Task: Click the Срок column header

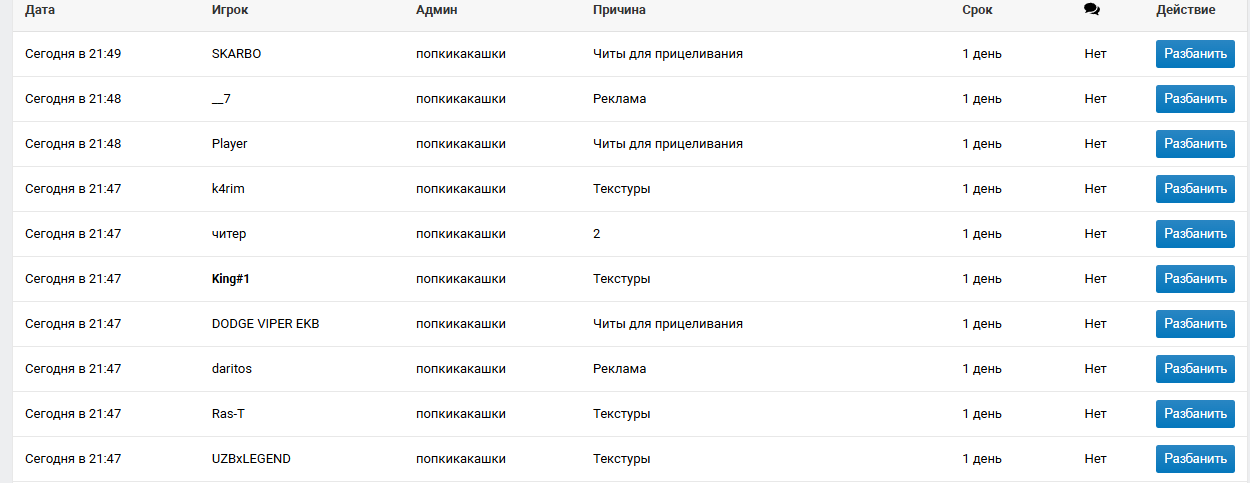Action: tap(977, 10)
